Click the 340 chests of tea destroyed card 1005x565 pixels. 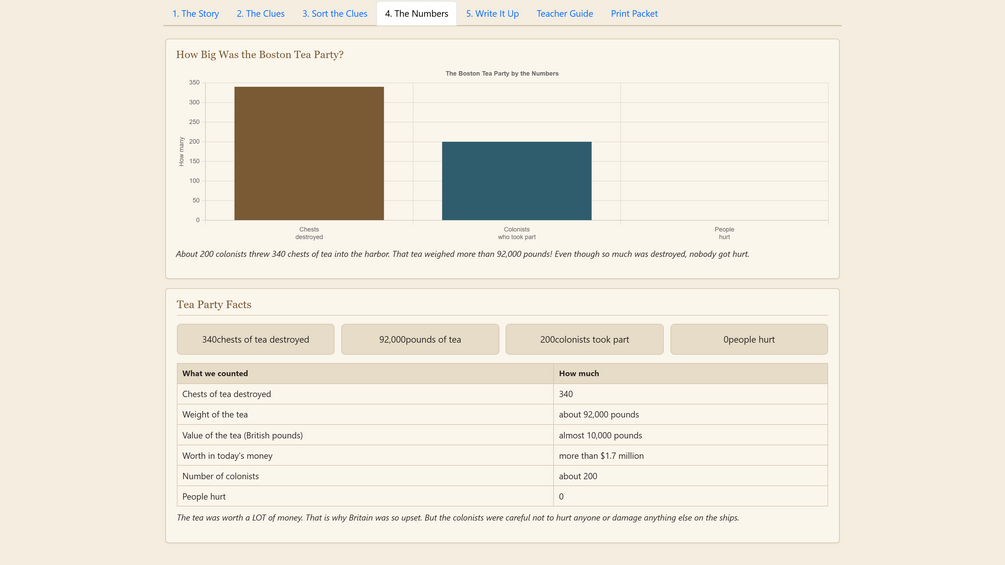point(256,339)
